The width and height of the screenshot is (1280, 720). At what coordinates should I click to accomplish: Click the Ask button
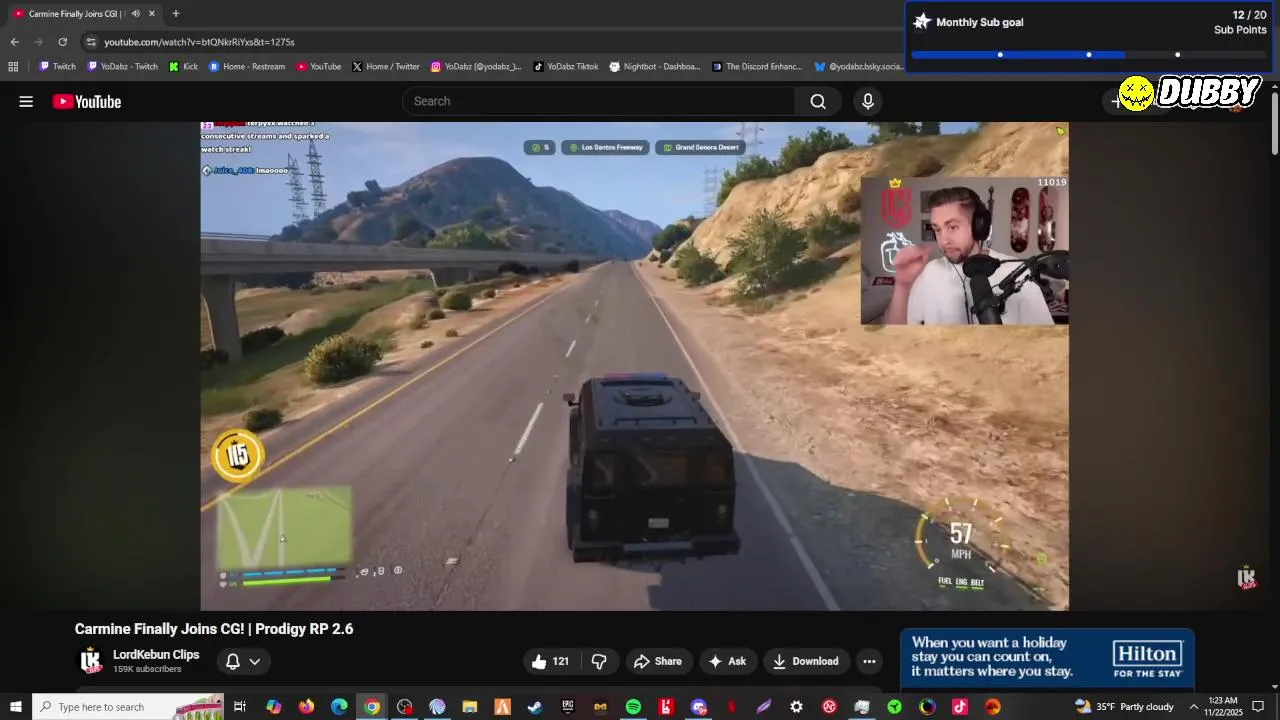727,661
